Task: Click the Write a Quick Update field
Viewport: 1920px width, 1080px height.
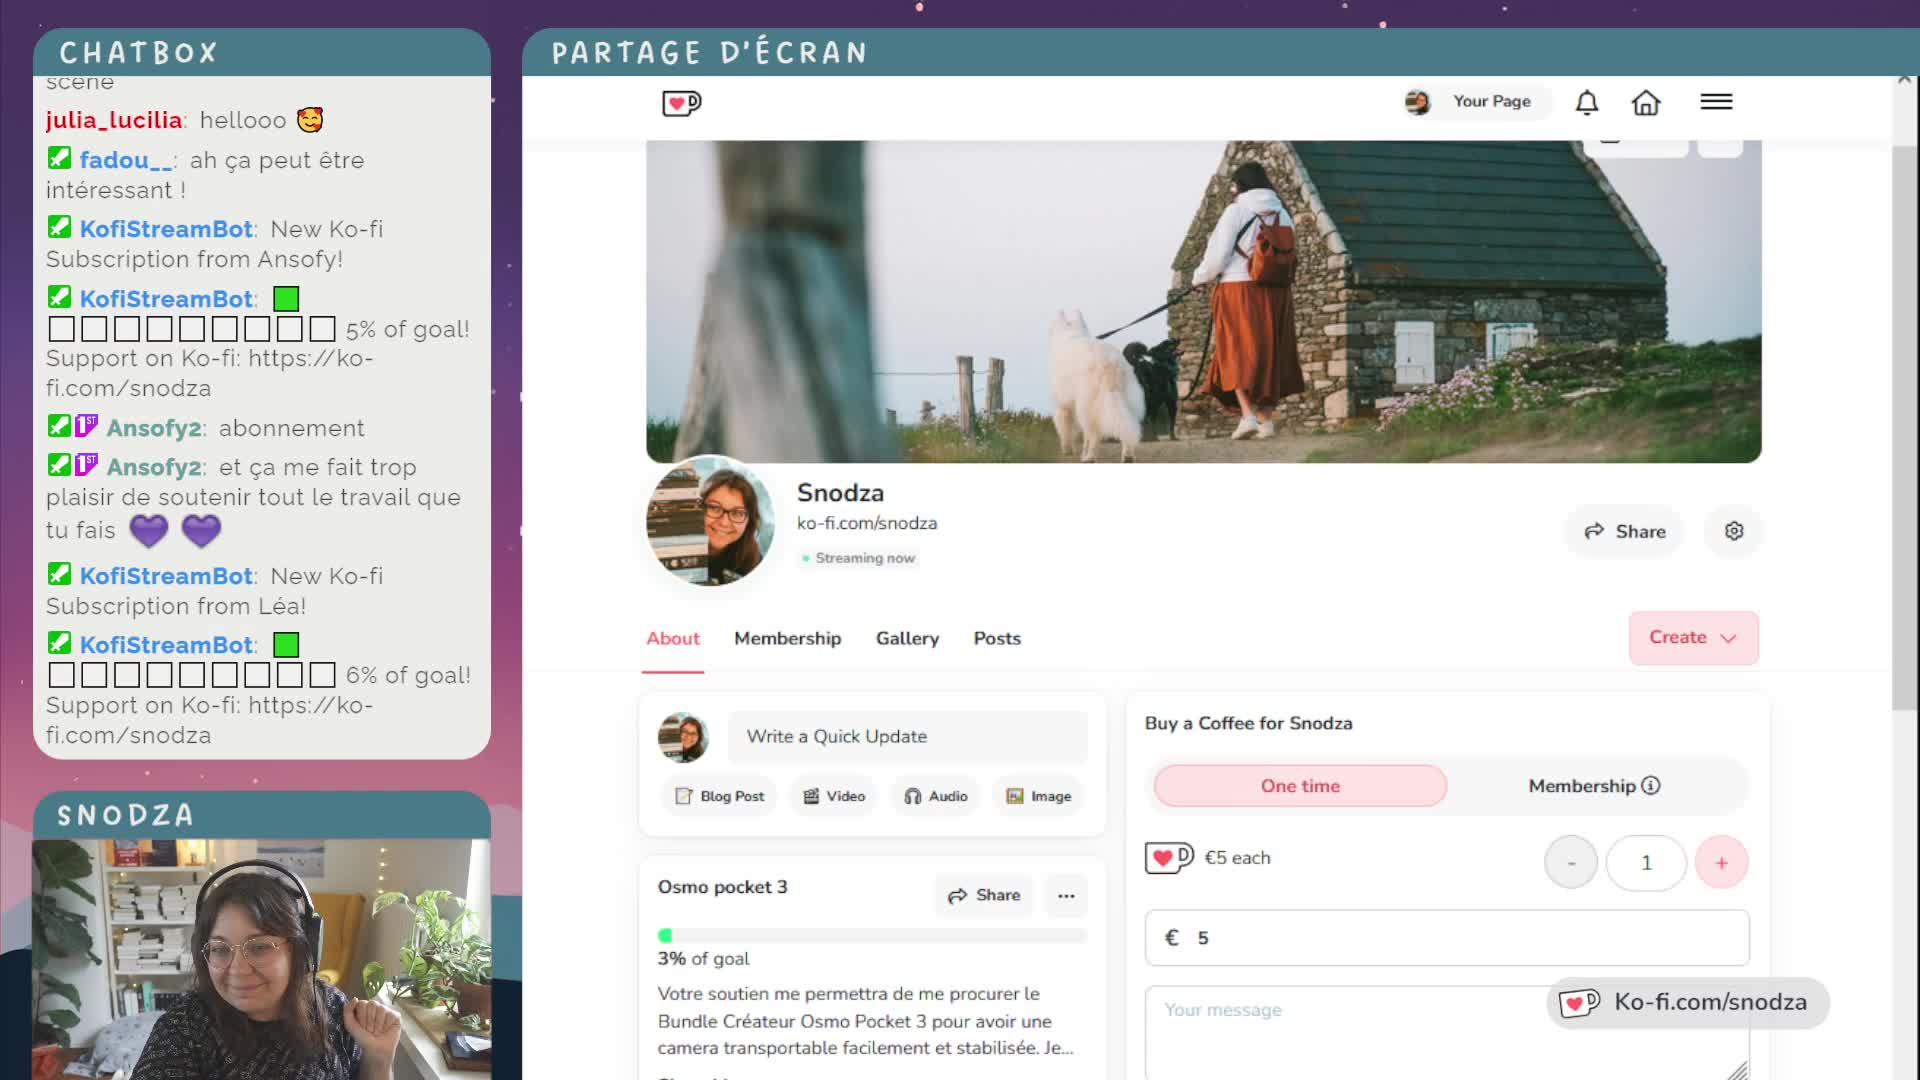Action: click(907, 737)
